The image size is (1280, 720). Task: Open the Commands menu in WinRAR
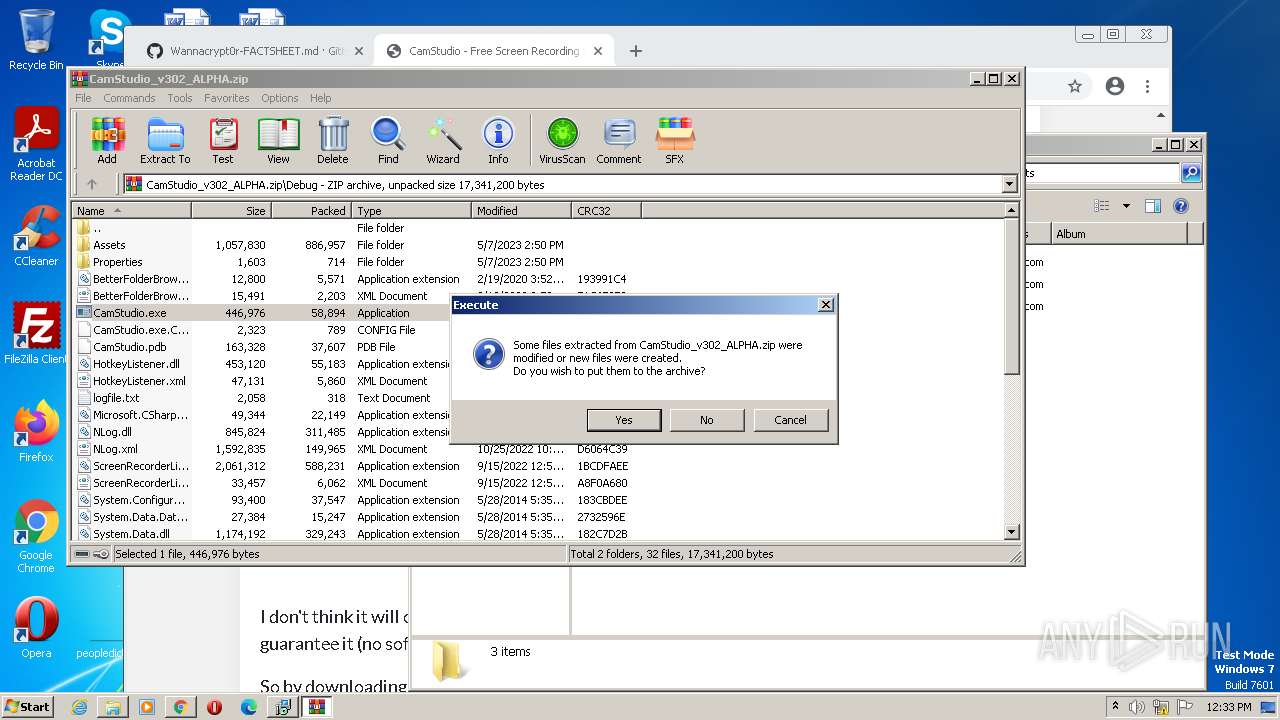(x=129, y=98)
